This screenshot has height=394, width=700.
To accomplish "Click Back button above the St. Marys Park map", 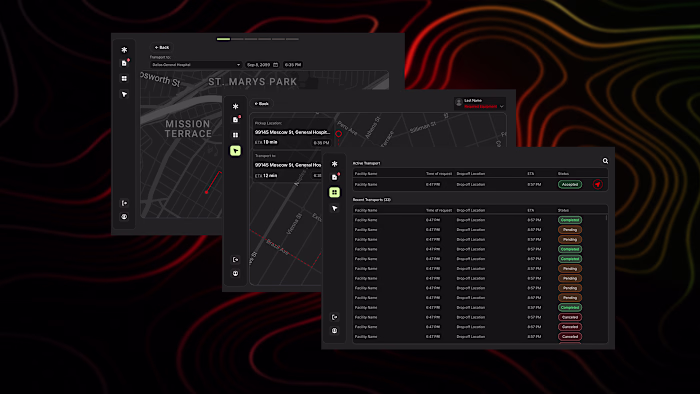I will (162, 47).
